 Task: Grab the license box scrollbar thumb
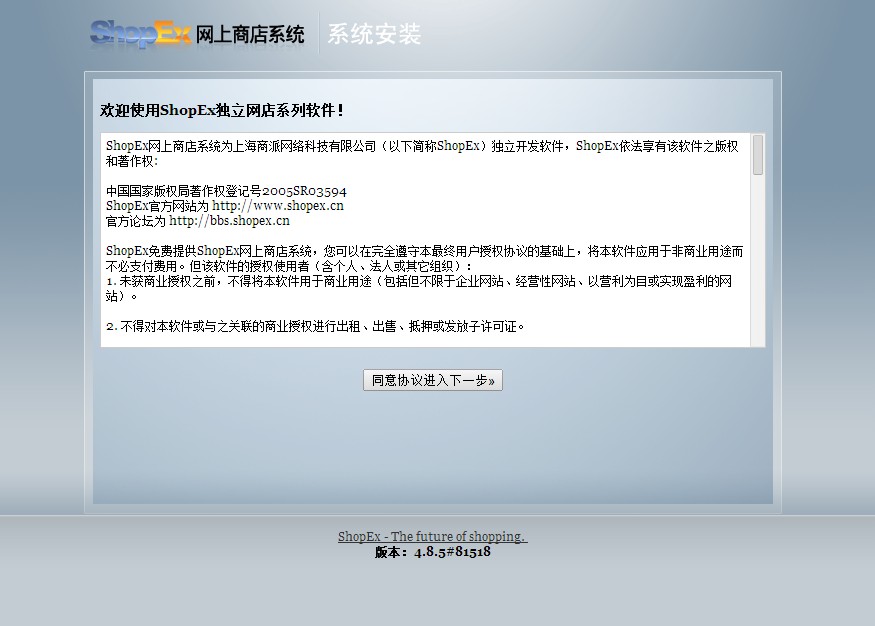(x=758, y=155)
